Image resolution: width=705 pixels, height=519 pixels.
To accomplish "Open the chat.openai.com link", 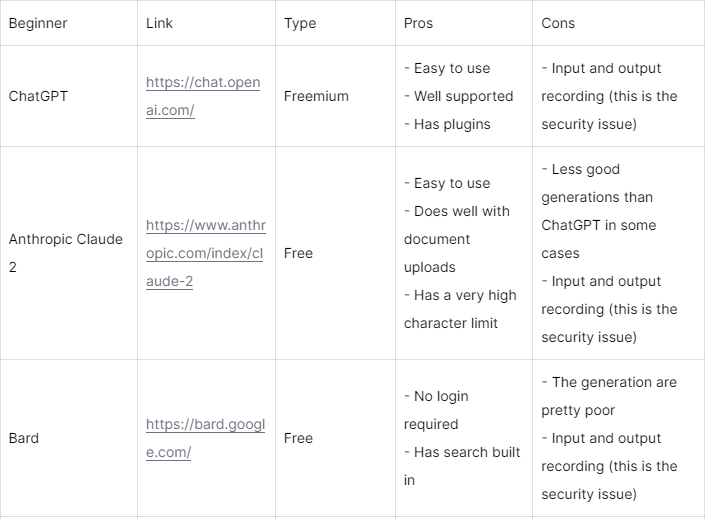I will click(x=203, y=96).
